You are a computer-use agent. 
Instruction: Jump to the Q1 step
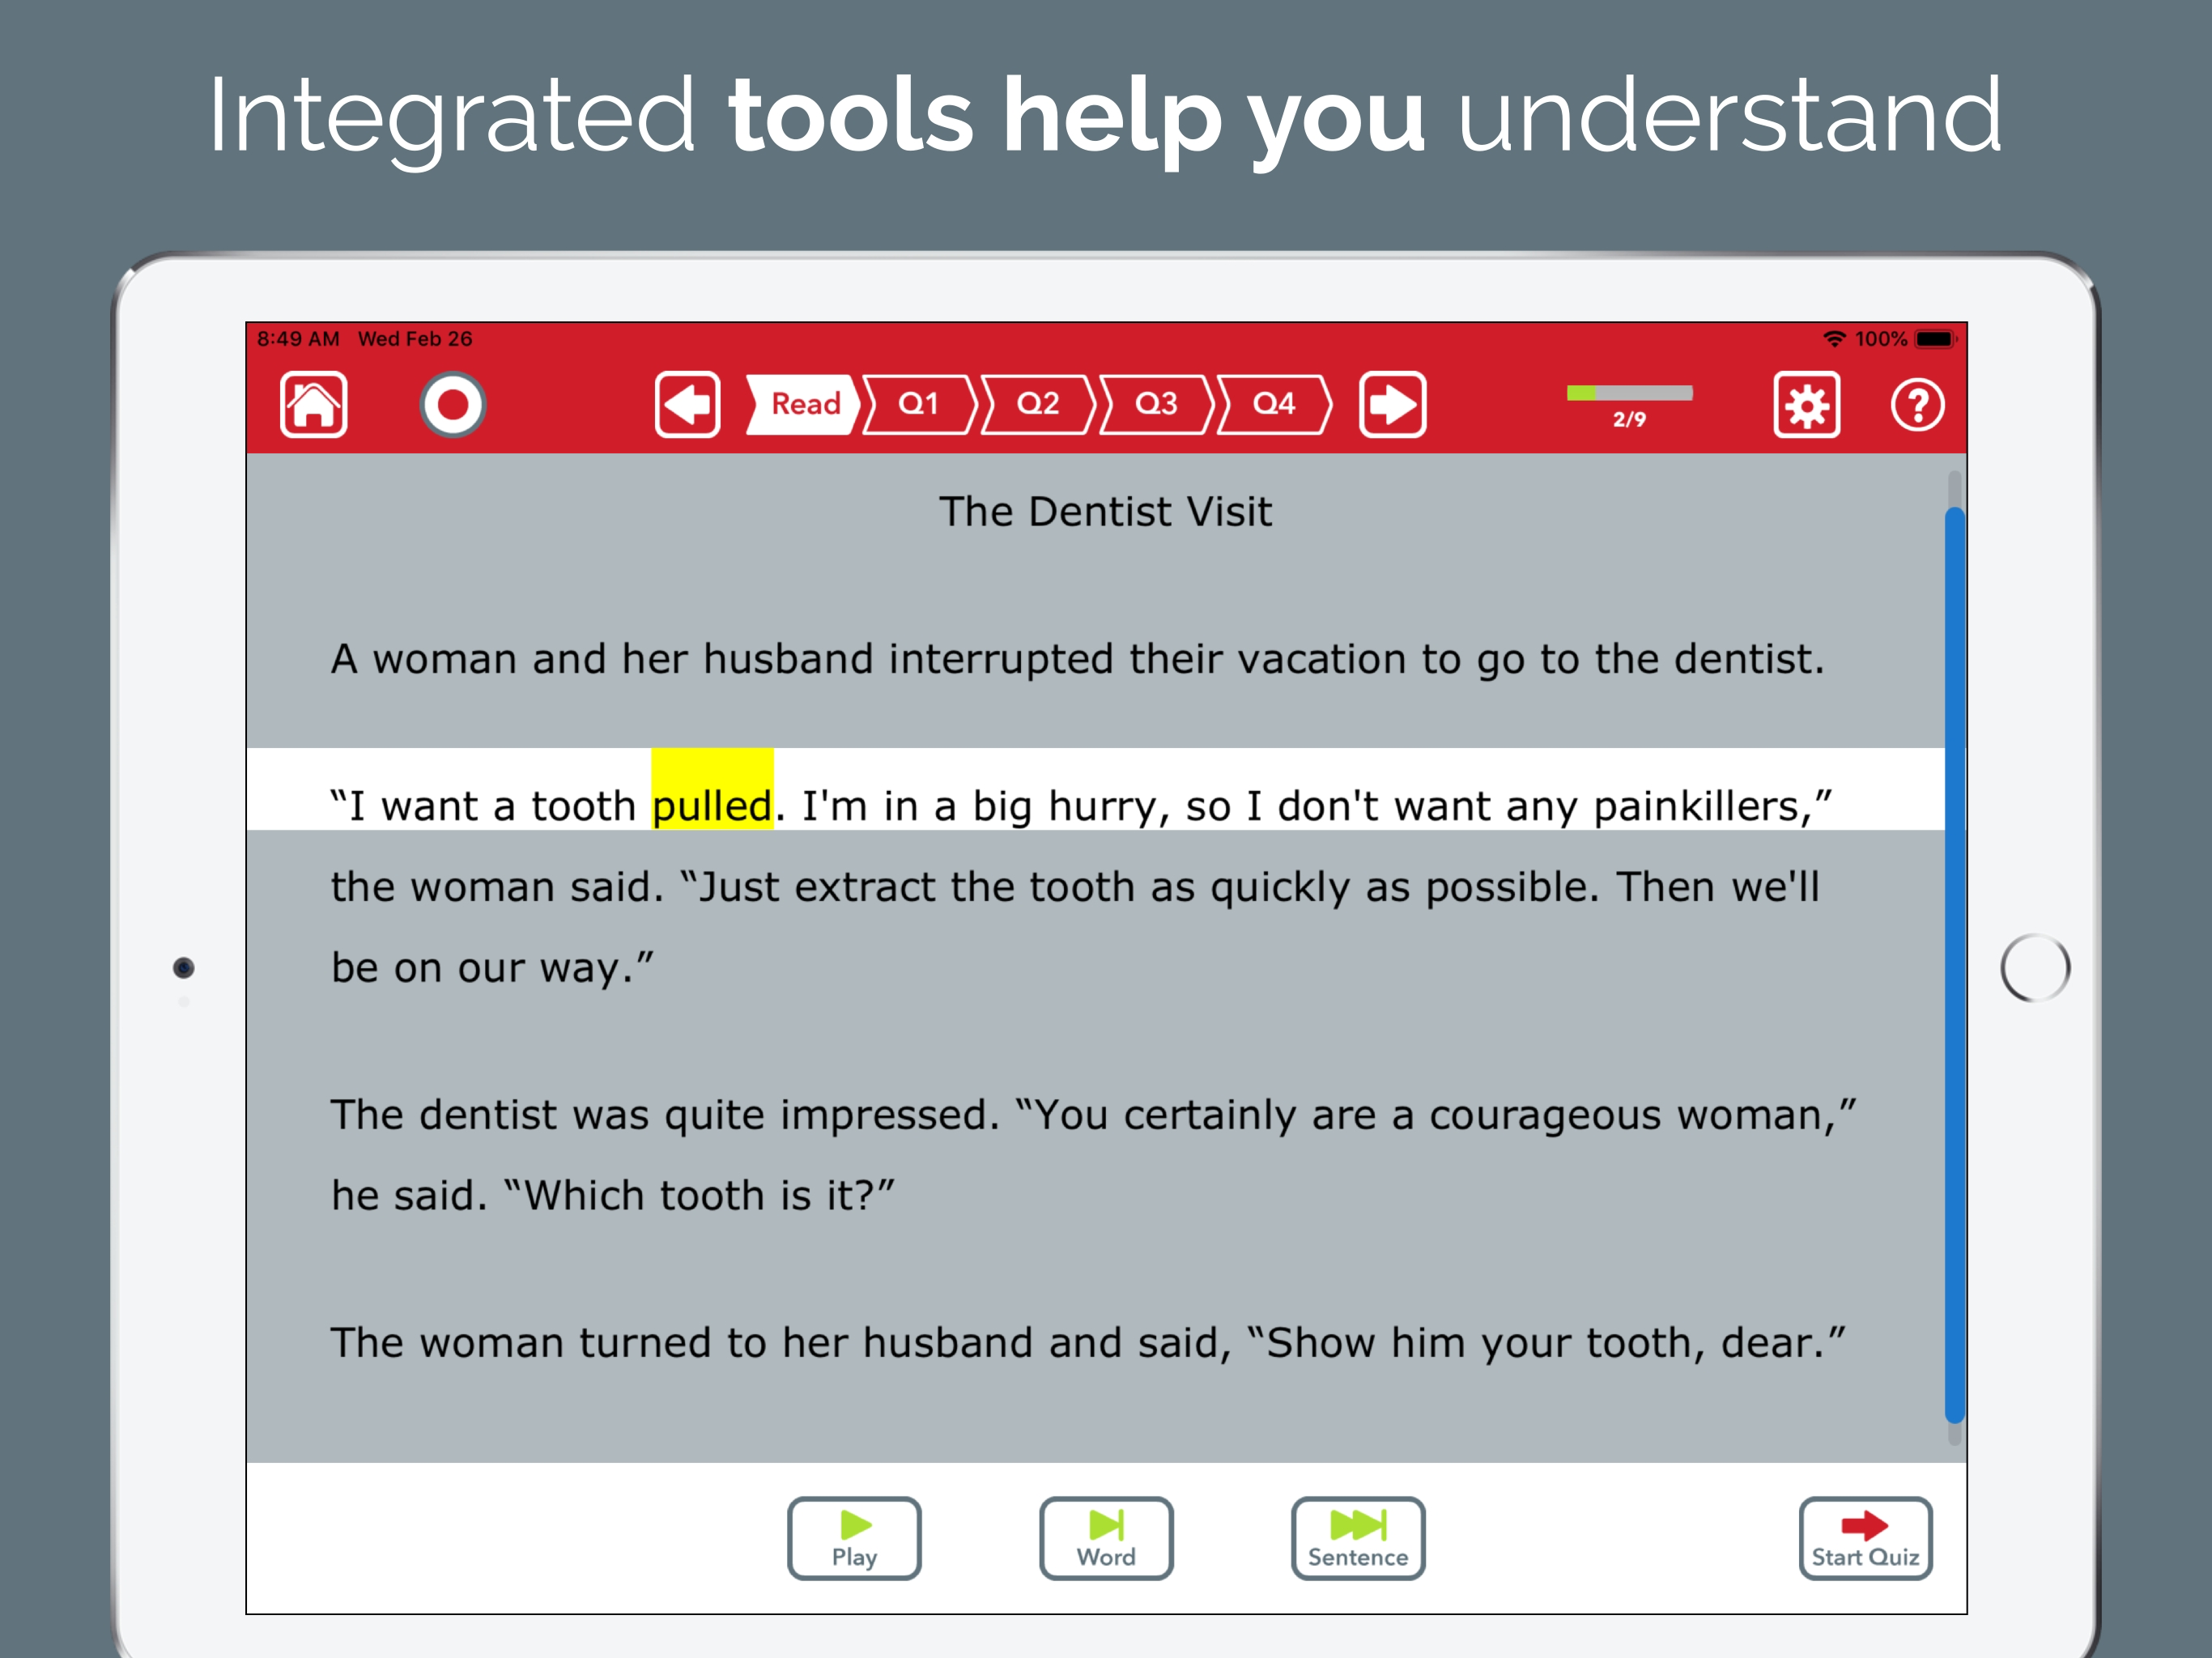[x=918, y=404]
